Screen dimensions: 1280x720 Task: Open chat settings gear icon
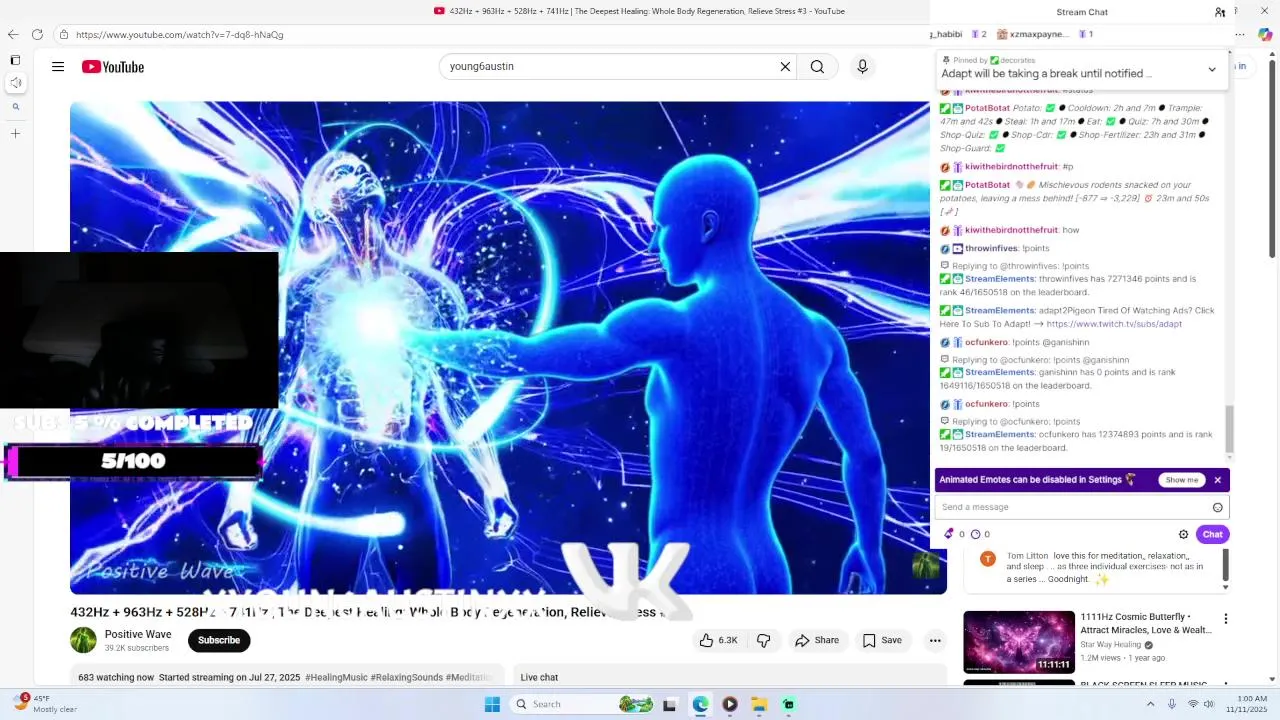click(1183, 534)
